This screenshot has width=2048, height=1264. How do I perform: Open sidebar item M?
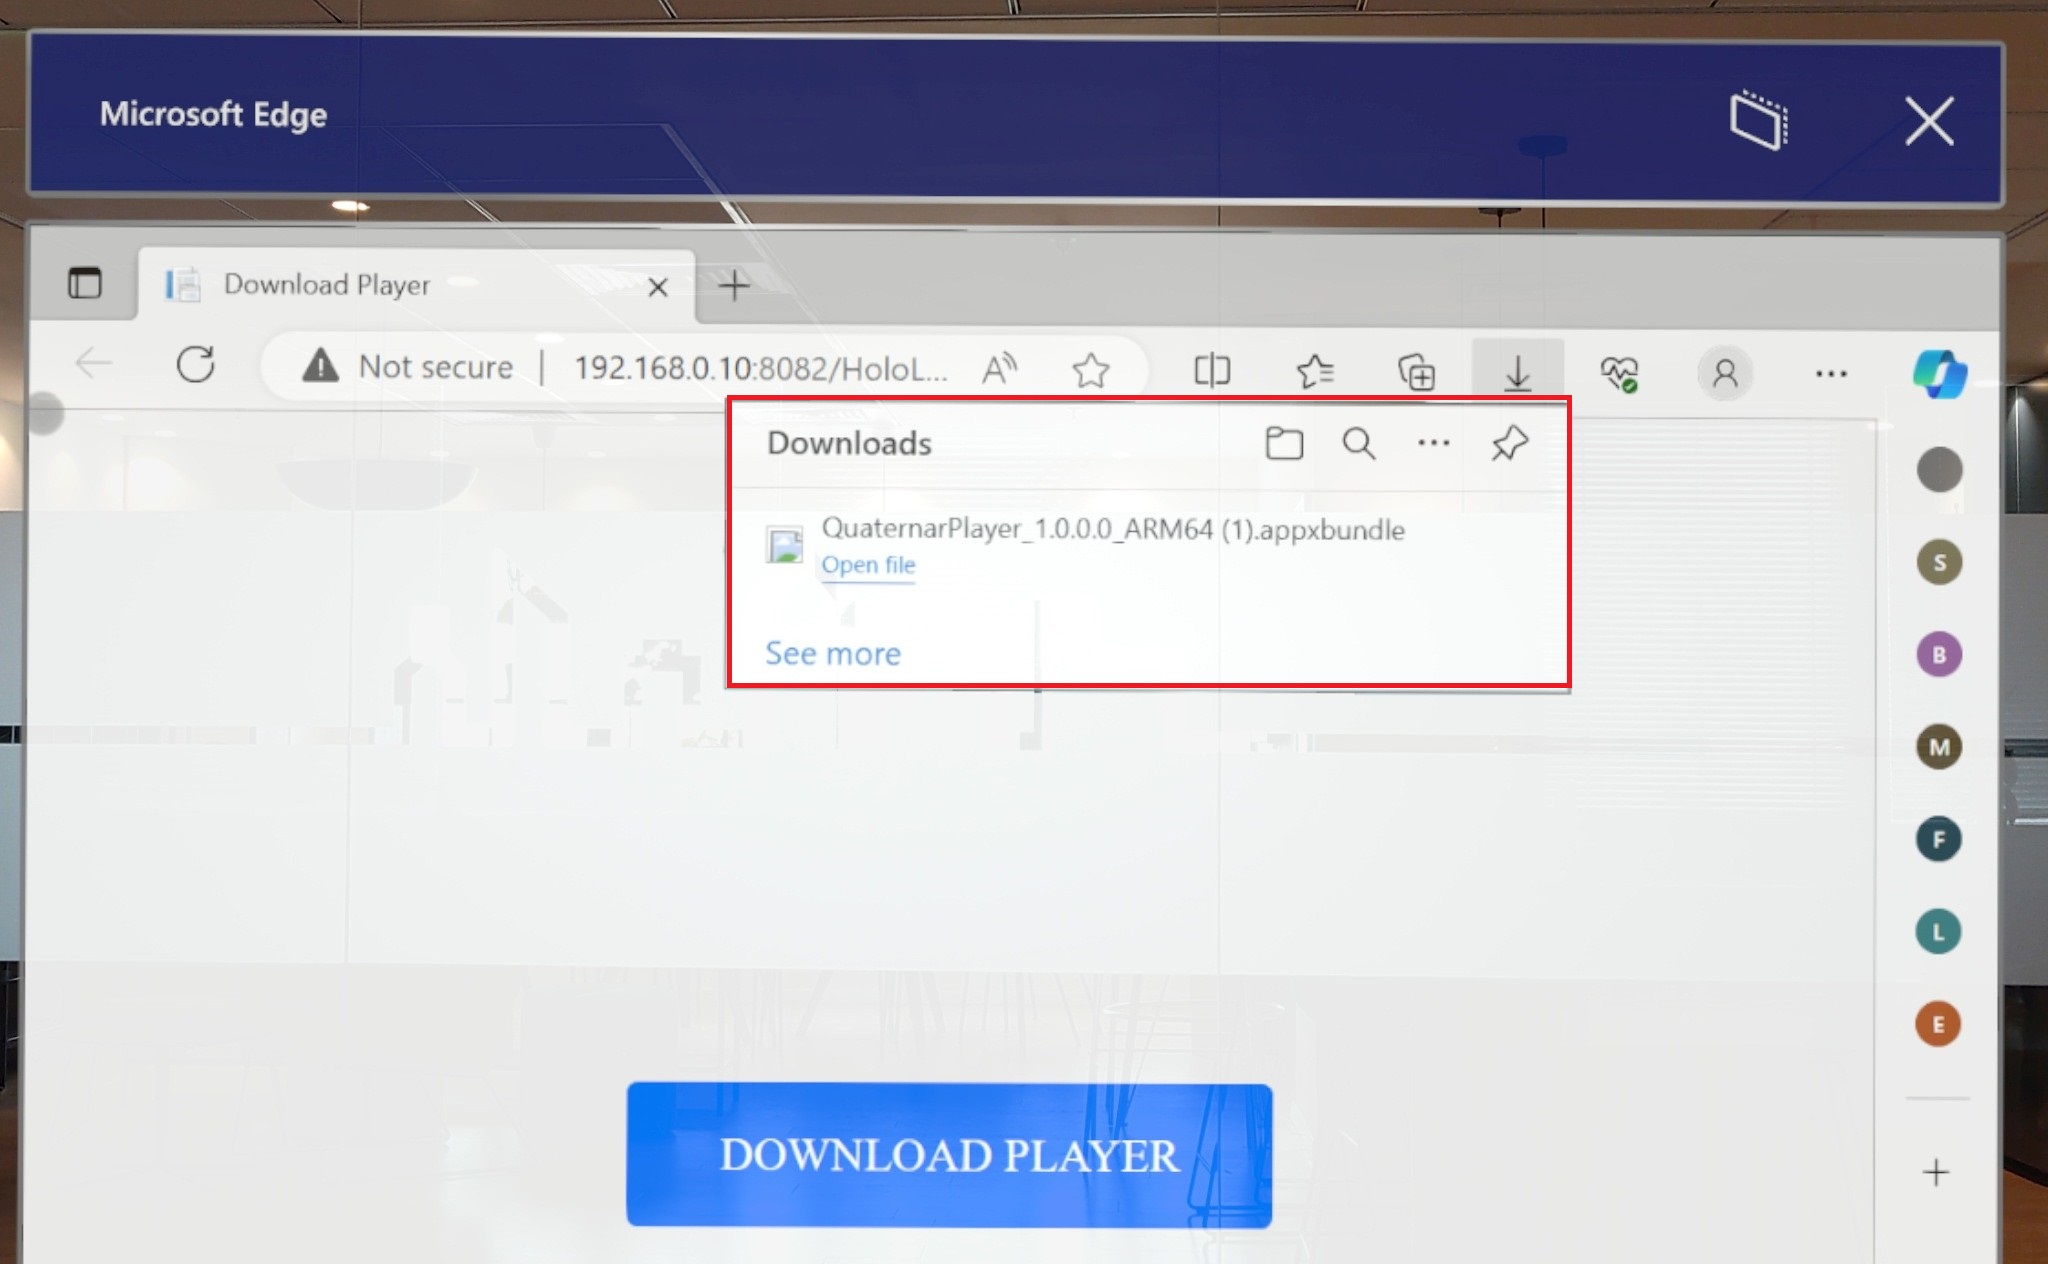1939,747
